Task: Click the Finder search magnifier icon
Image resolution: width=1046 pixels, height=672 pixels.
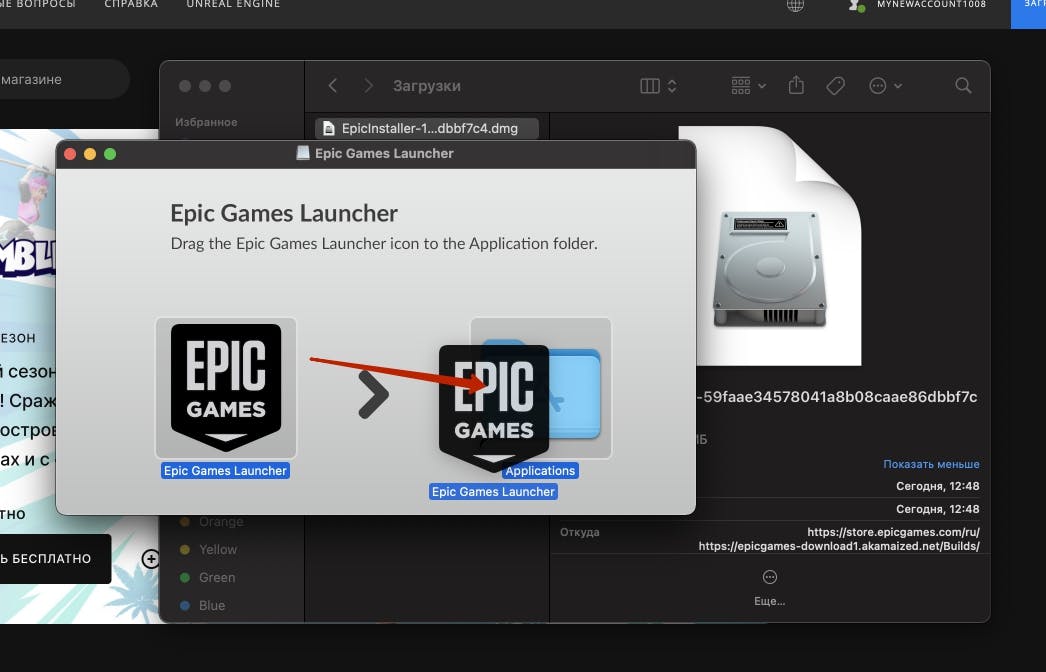Action: [x=963, y=85]
